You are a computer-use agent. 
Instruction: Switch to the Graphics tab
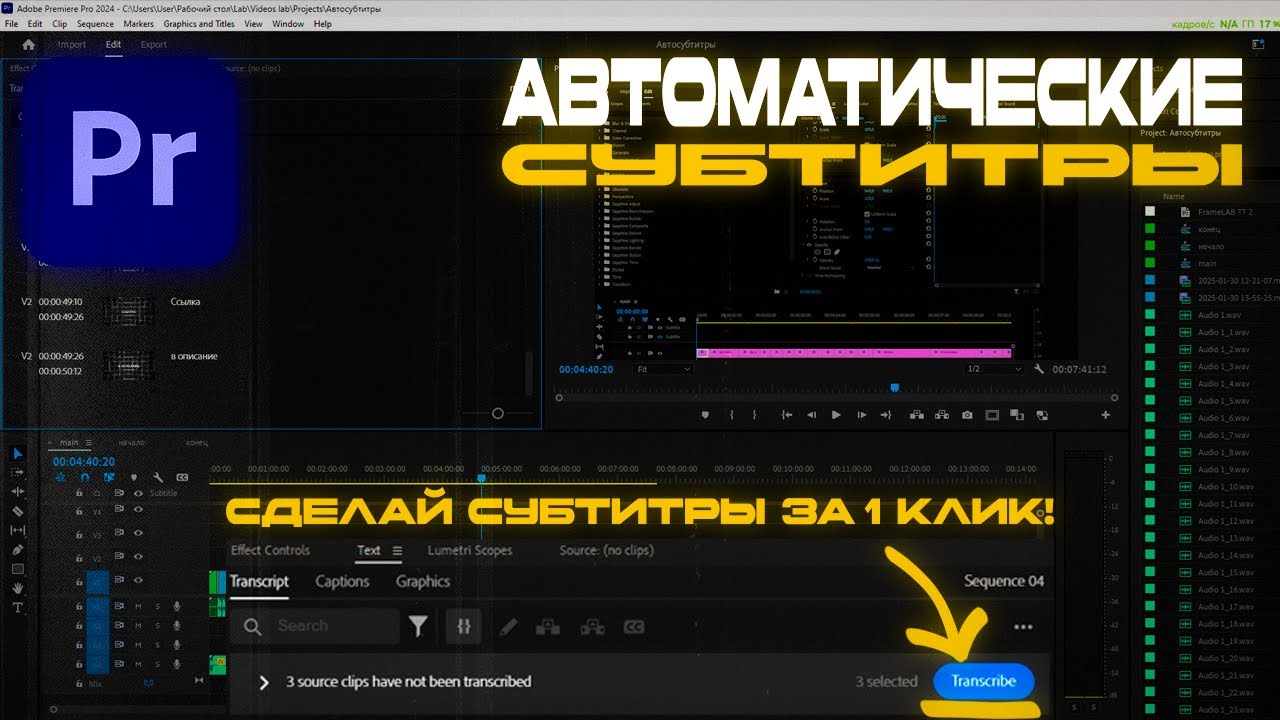point(423,581)
